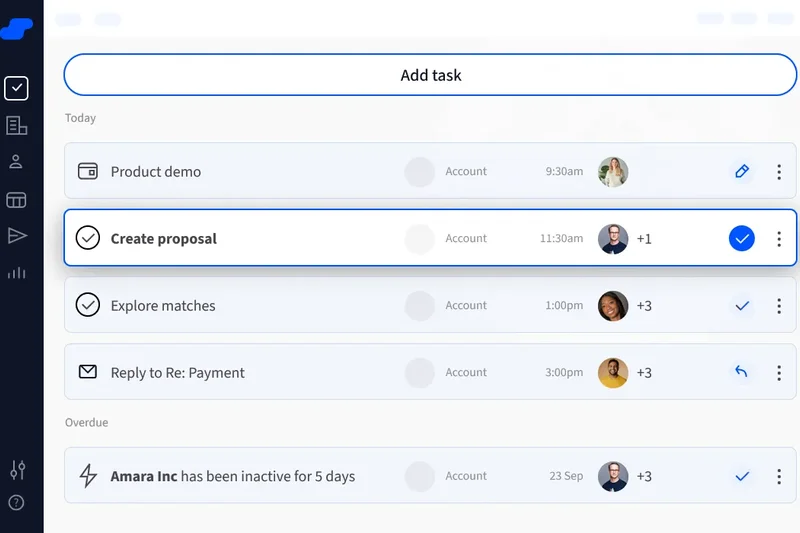Open the Contacts person icon in sidebar
Image resolution: width=800 pixels, height=533 pixels.
[16, 162]
